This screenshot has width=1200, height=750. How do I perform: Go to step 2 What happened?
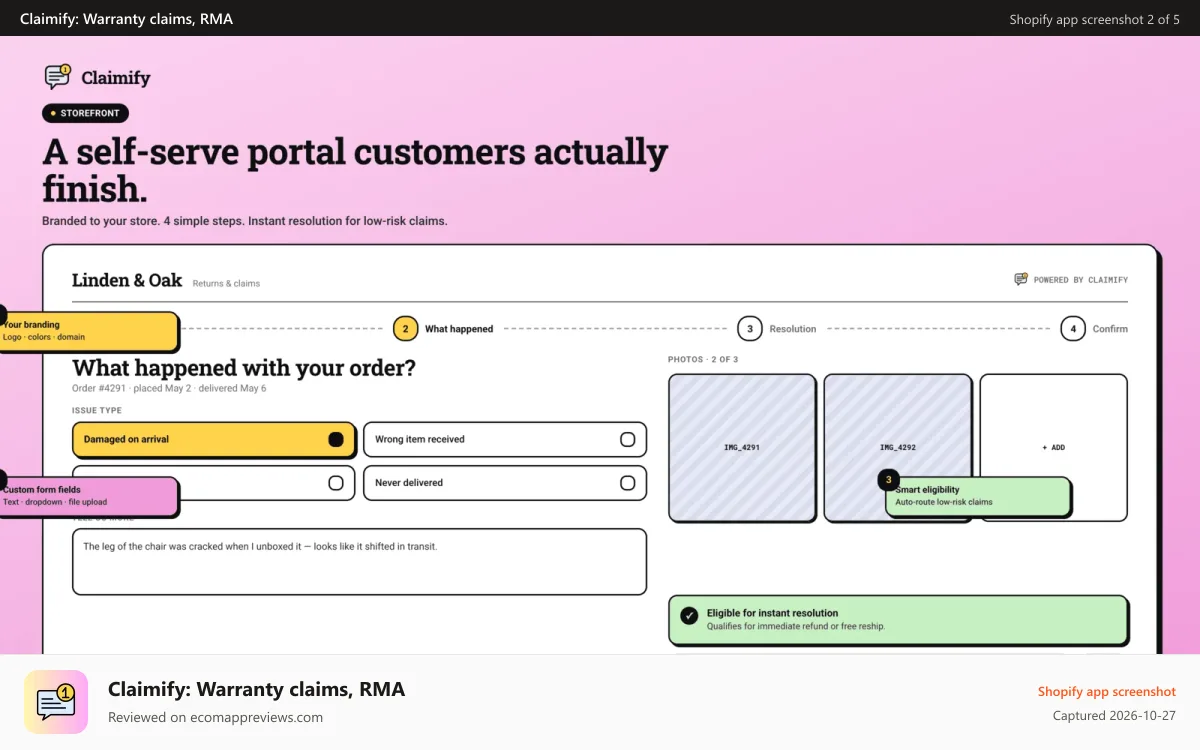tap(443, 329)
